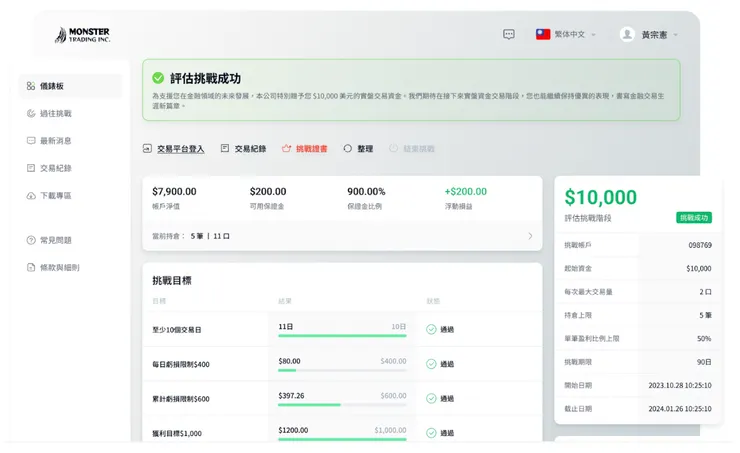The image size is (740, 453).
Task: Click the 50% single profit limit value
Action: (704, 338)
